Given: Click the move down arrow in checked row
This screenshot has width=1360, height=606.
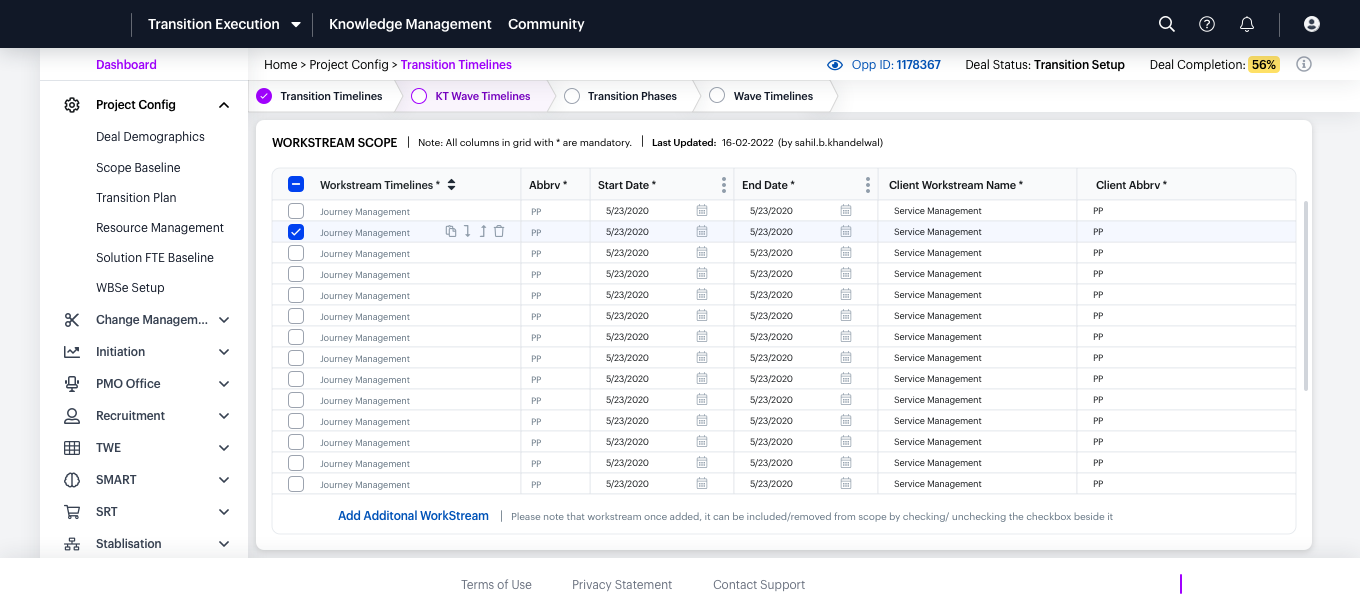Looking at the screenshot, I should pos(467,232).
